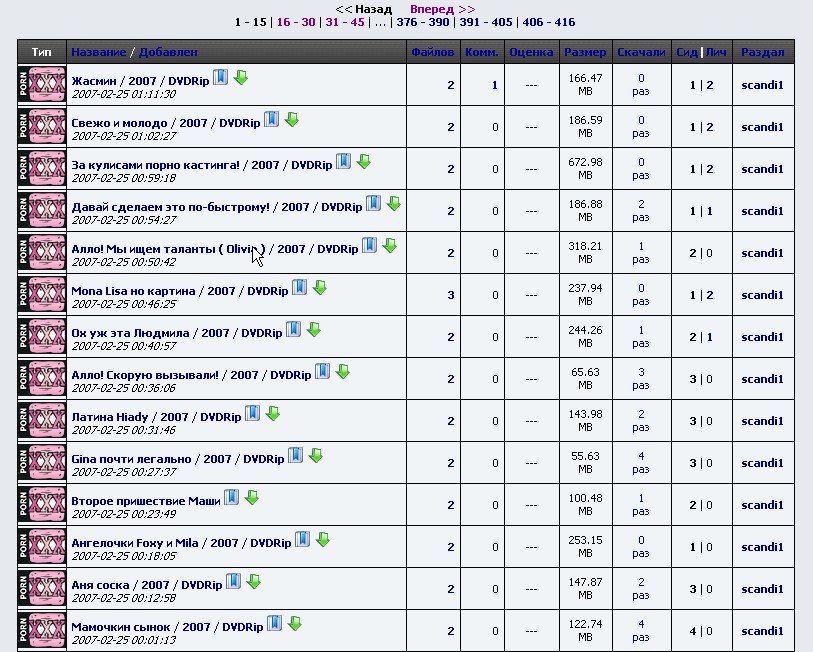
Task: View the 3 files of Mona Lisa но картина
Action: point(451,295)
